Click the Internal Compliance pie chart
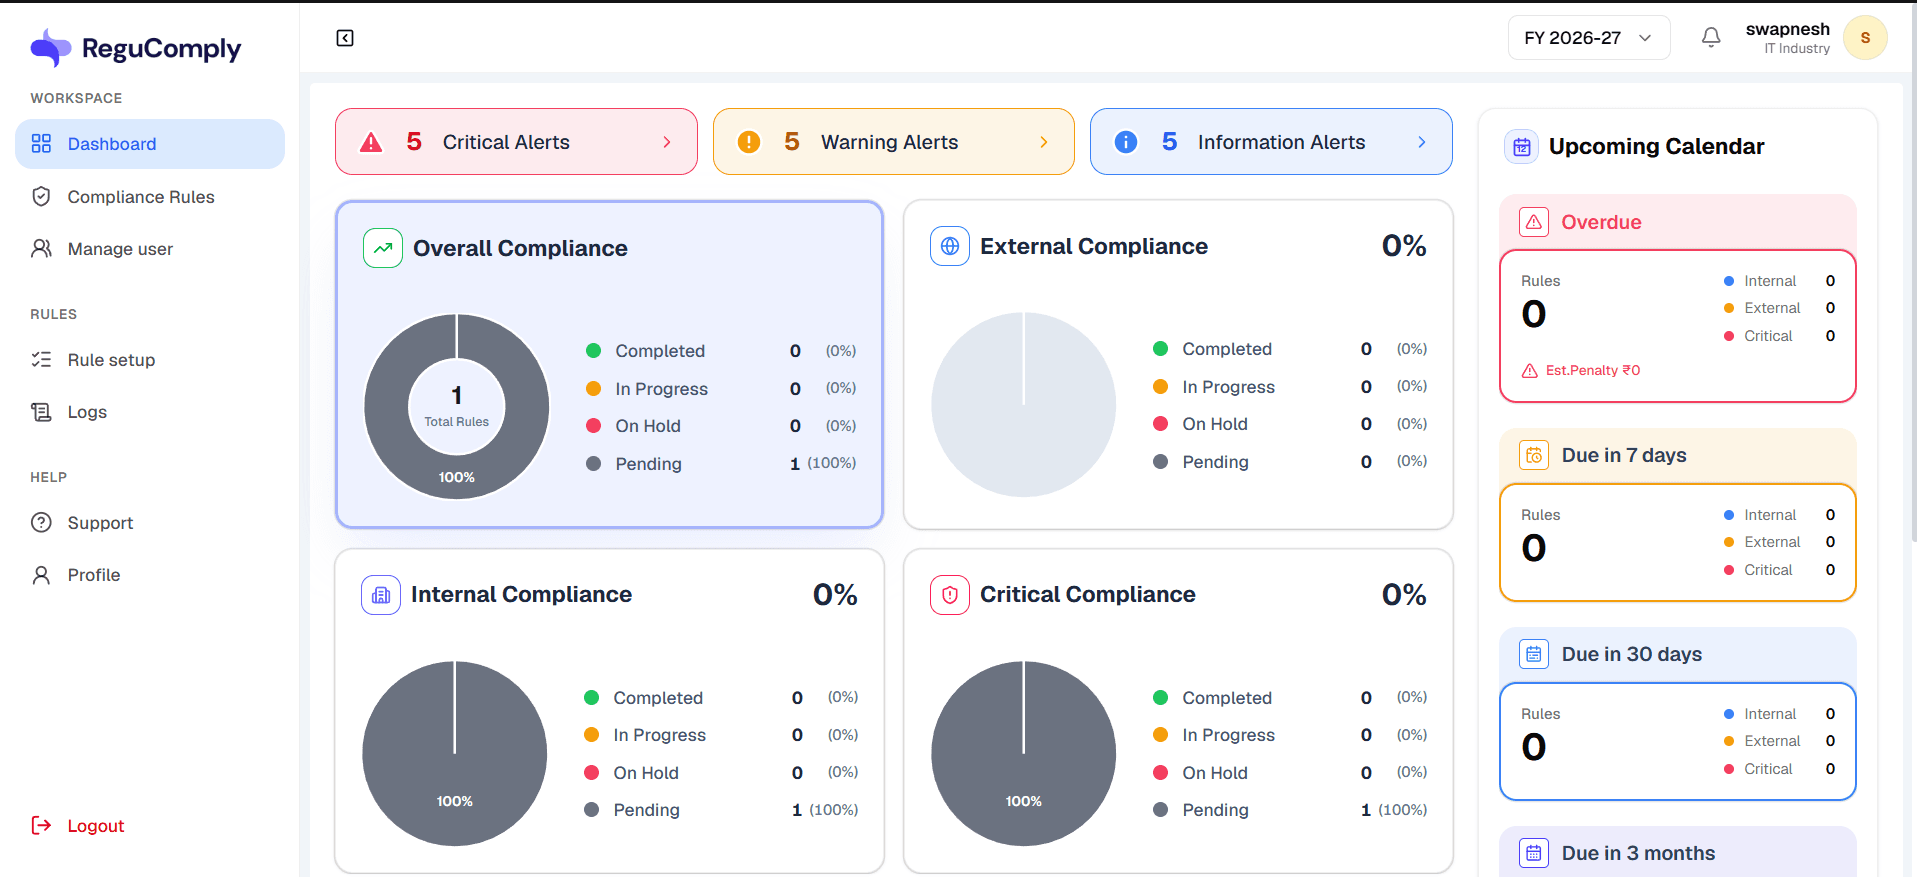 click(x=455, y=753)
